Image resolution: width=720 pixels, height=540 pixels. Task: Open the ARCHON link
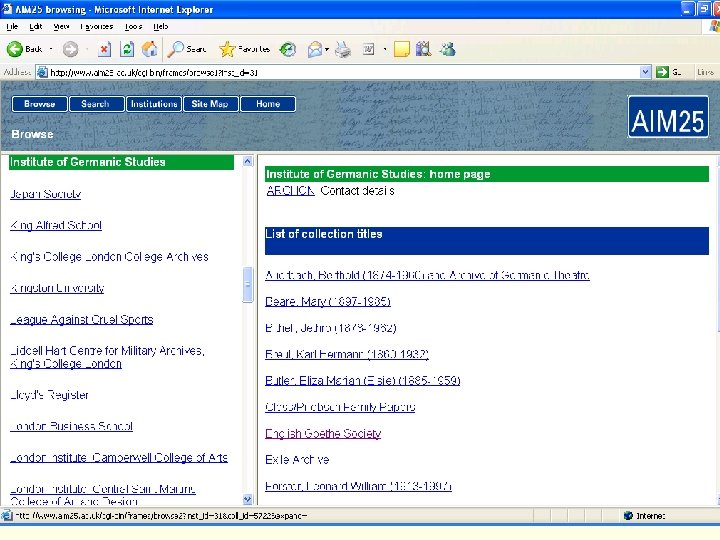[x=290, y=191]
